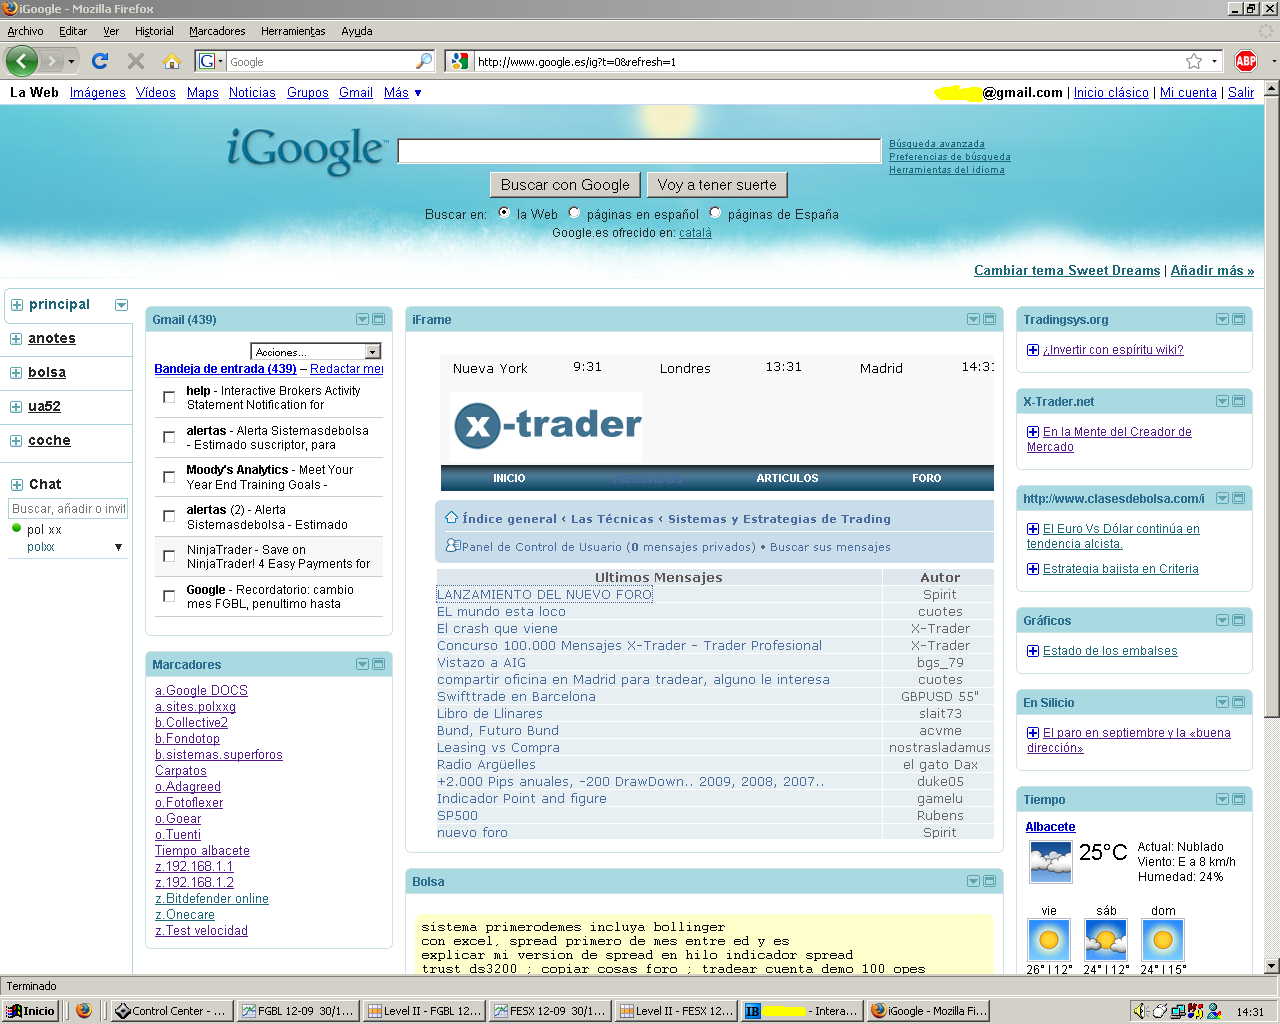Viewport: 1280px width, 1024px height.
Task: Click the site favicon beside the address bar
Action: [459, 61]
